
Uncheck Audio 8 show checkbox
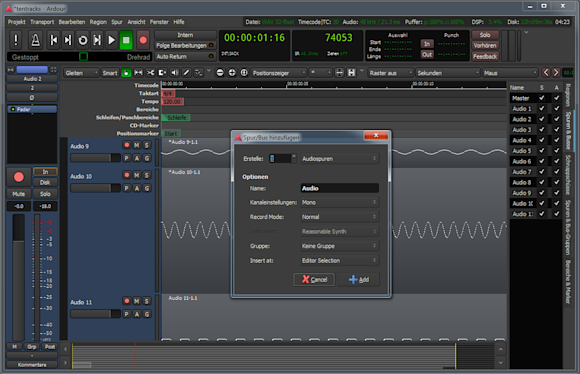pos(542,182)
